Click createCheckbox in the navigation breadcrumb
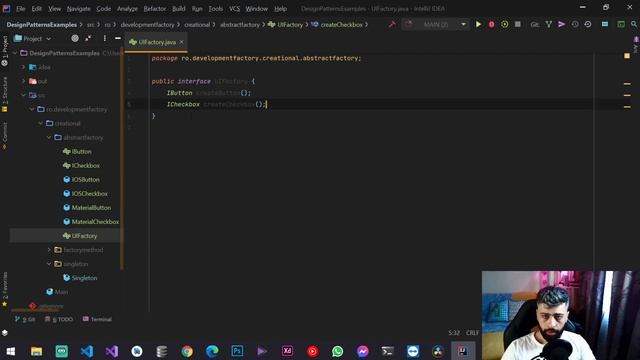This screenshot has height=360, width=640. pyautogui.click(x=341, y=24)
